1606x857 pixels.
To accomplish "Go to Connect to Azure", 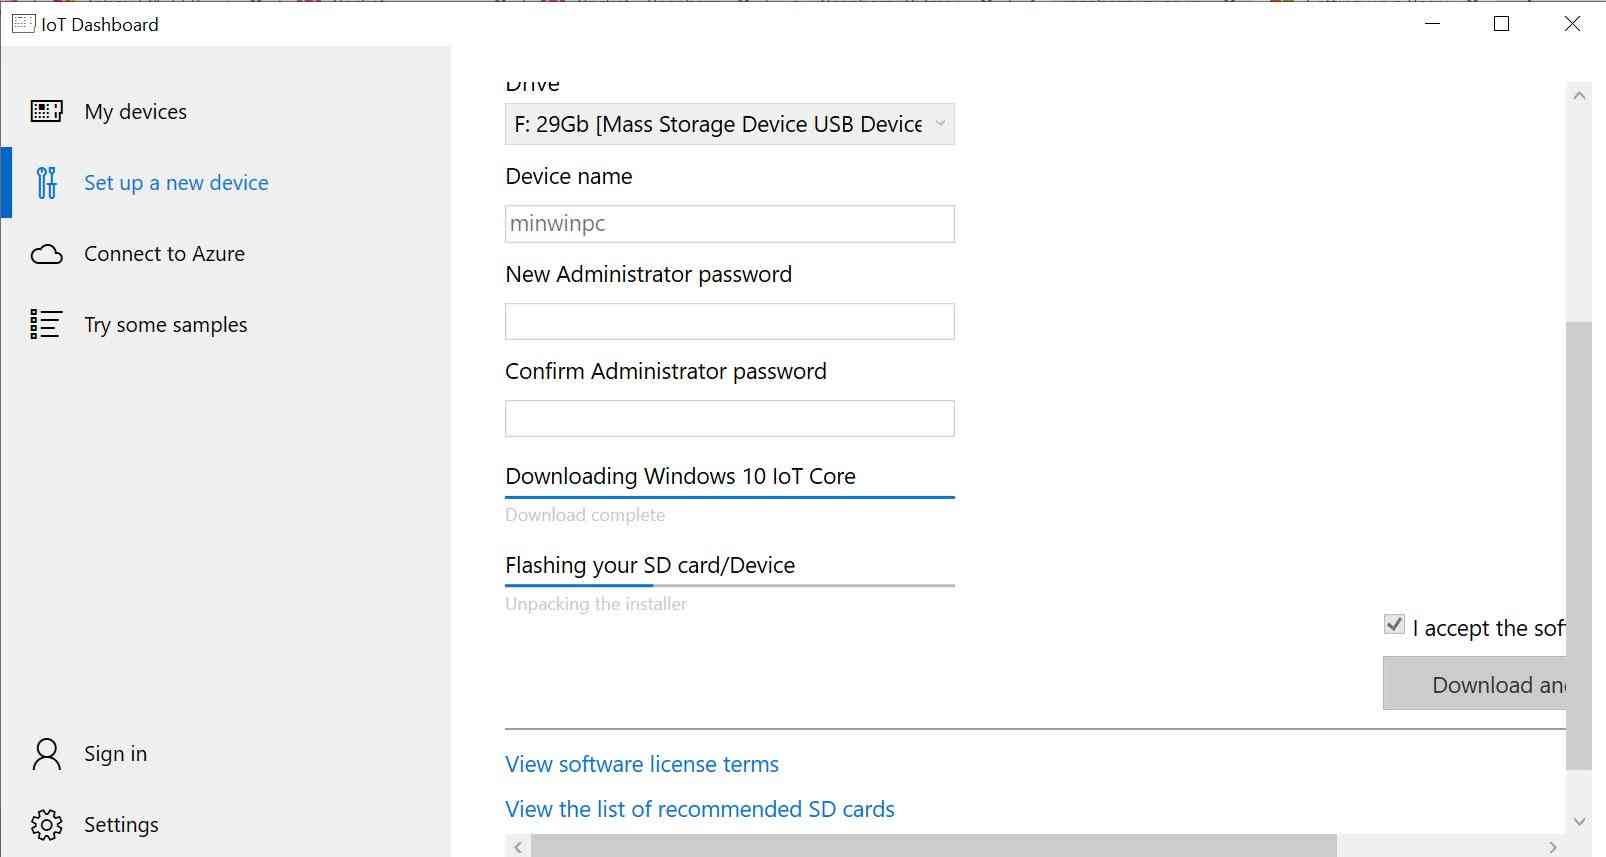I will pos(164,254).
